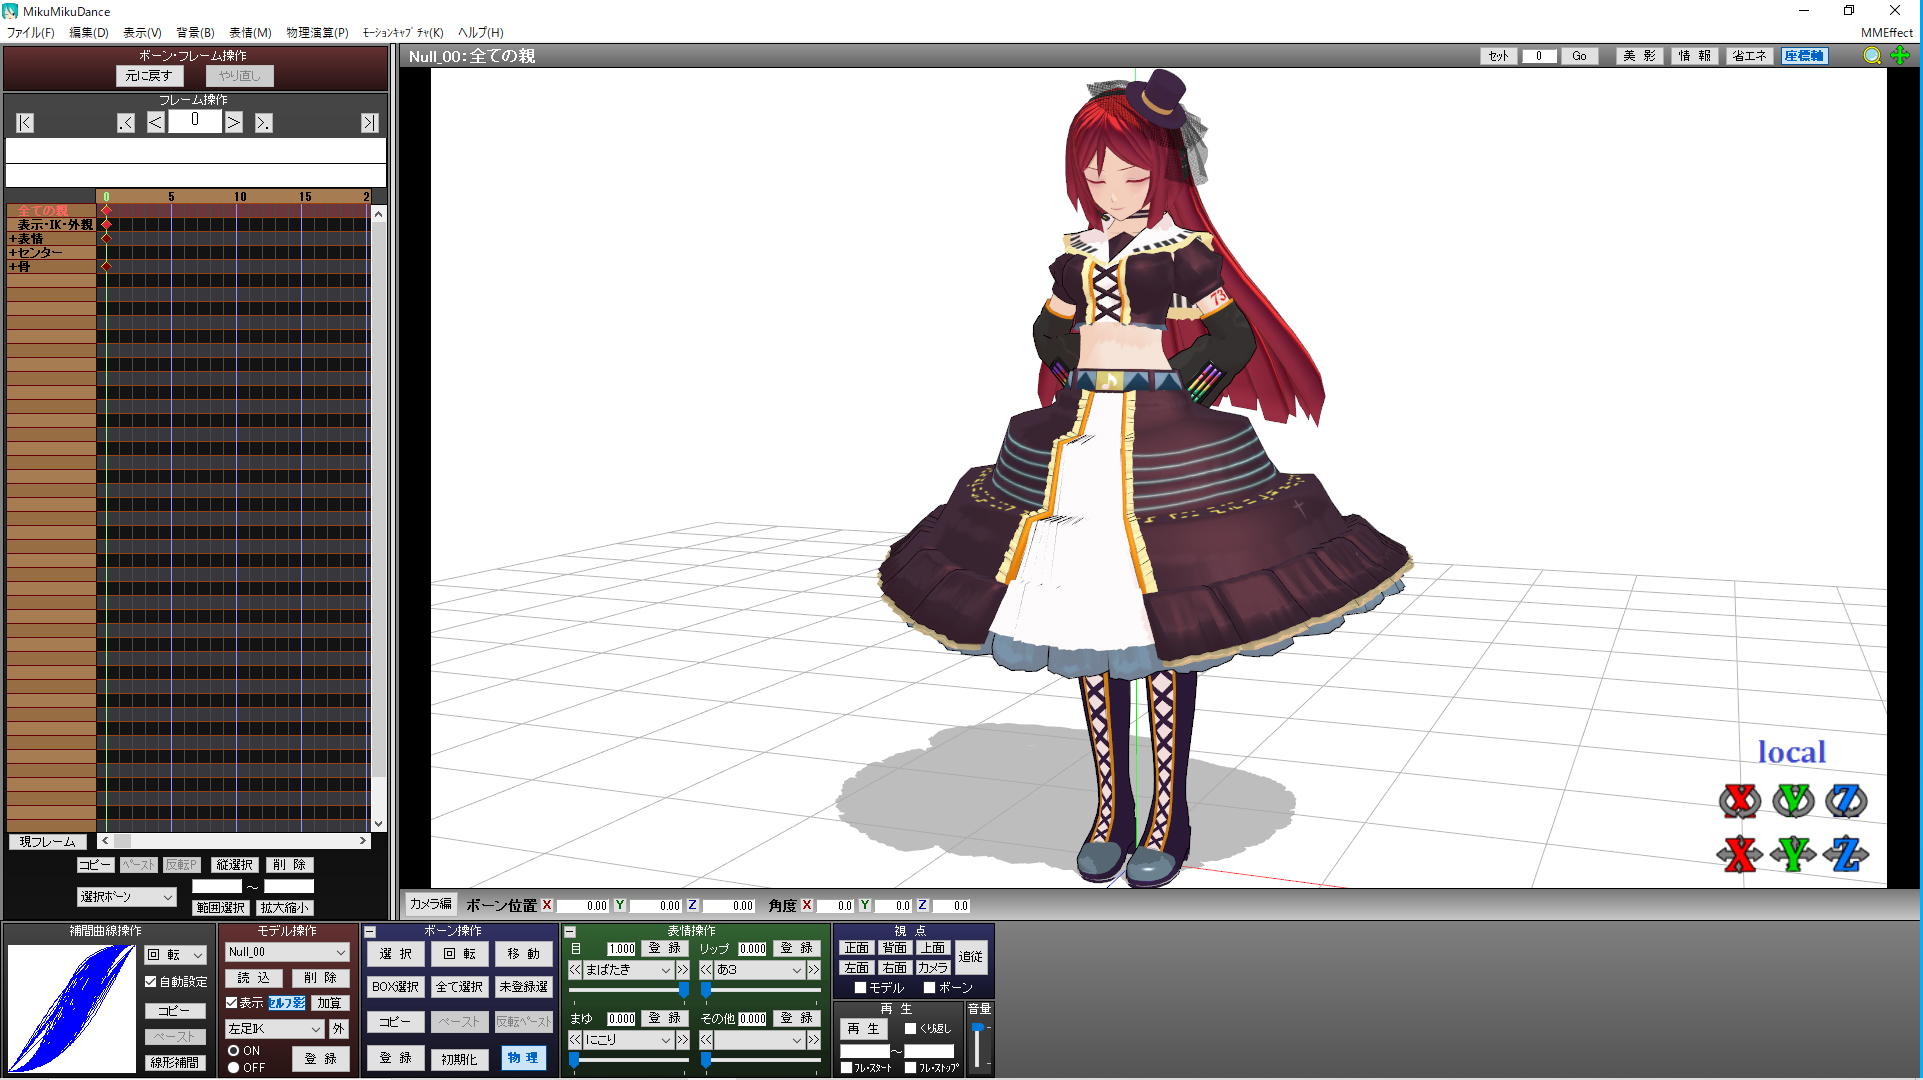The width and height of the screenshot is (1923, 1080).
Task: Toggle フレ・ストップ checkbox
Action: tap(910, 1068)
